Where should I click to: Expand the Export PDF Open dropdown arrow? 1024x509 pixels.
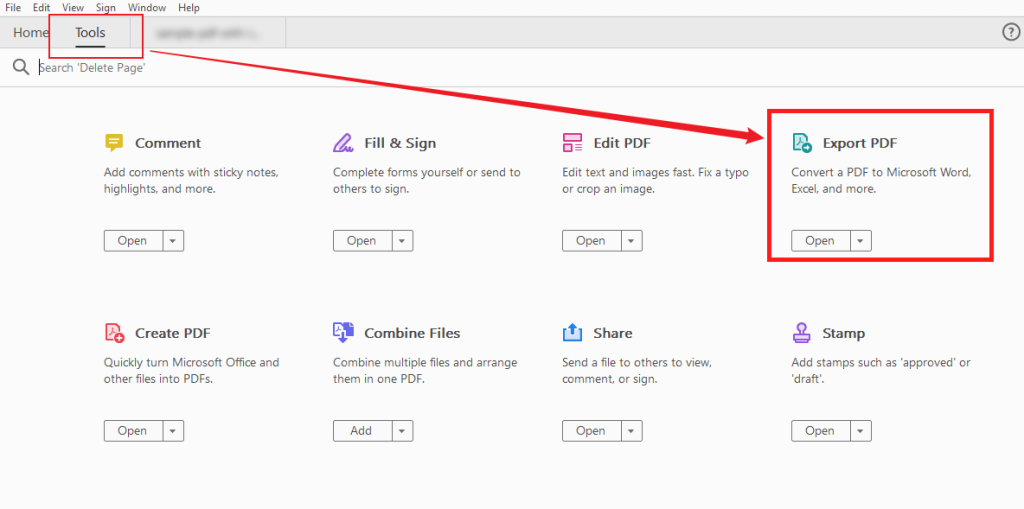[x=860, y=240]
